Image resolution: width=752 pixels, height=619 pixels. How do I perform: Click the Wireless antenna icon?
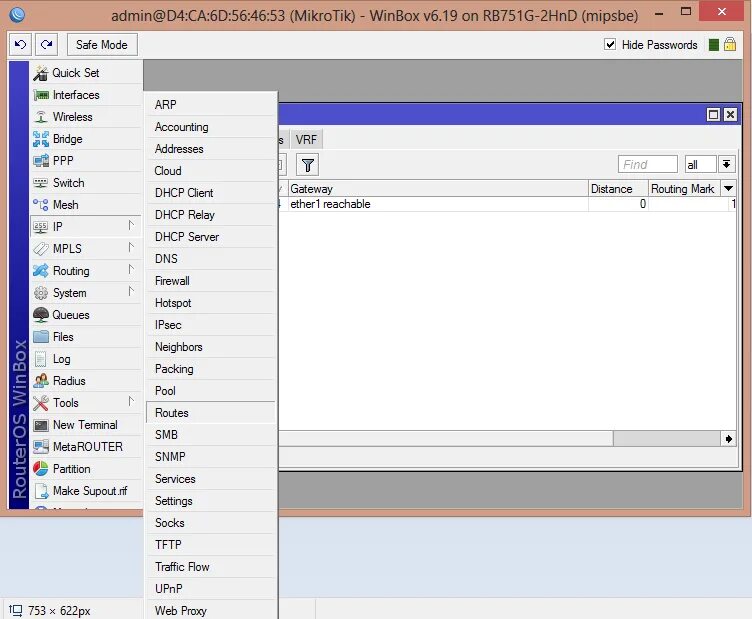[x=41, y=117]
